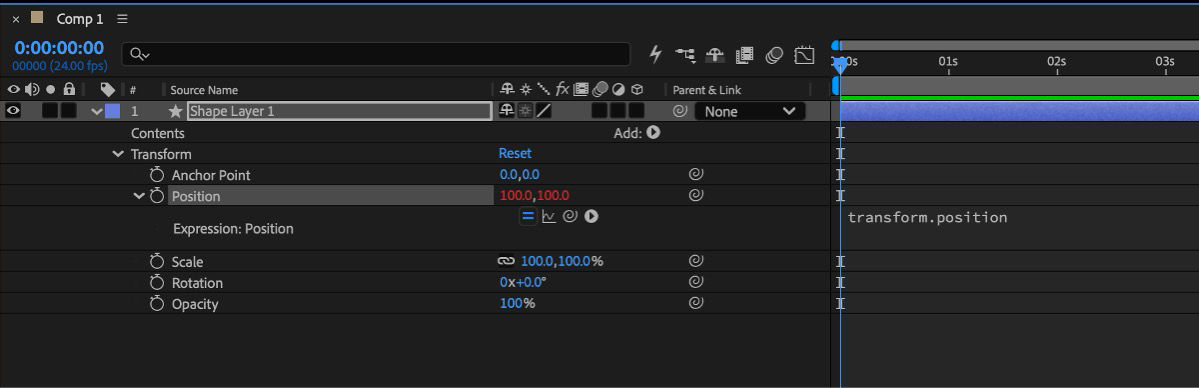Click the Position property pick whip
The height and width of the screenshot is (388, 1199).
point(695,196)
